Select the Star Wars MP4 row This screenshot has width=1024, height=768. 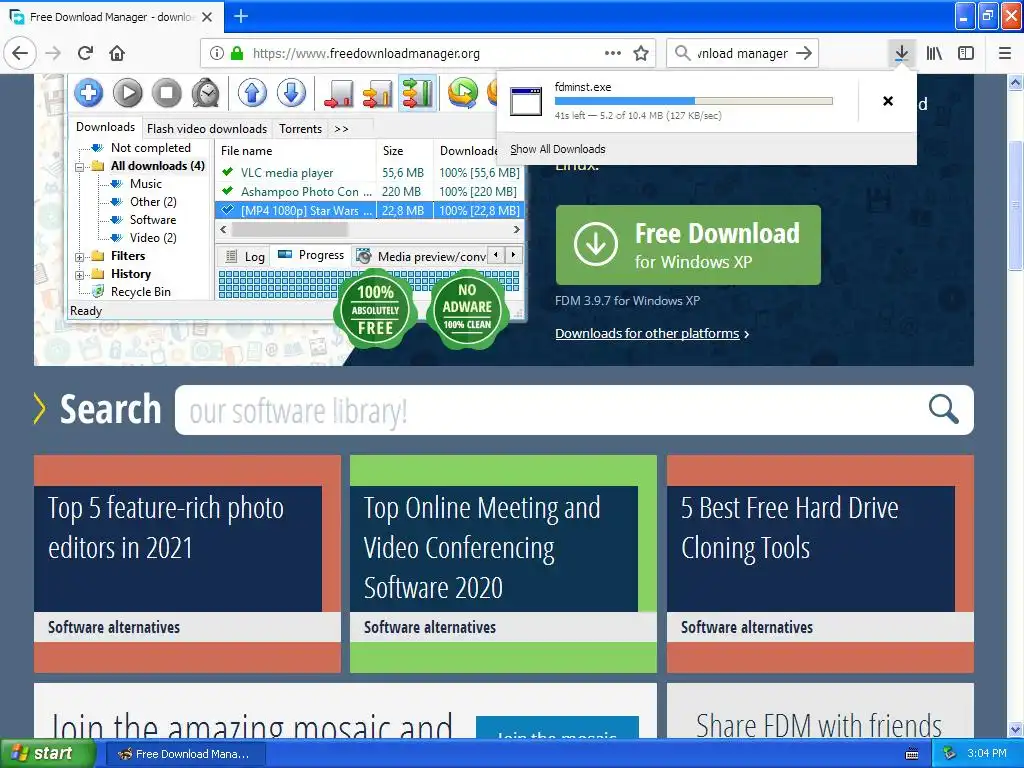click(x=370, y=210)
